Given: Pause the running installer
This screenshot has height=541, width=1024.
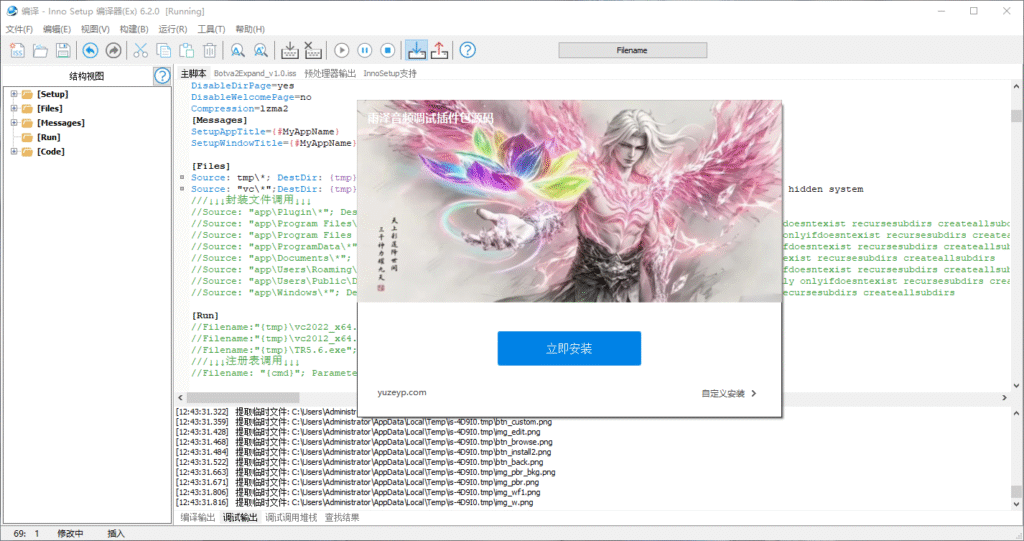Looking at the screenshot, I should click(364, 50).
